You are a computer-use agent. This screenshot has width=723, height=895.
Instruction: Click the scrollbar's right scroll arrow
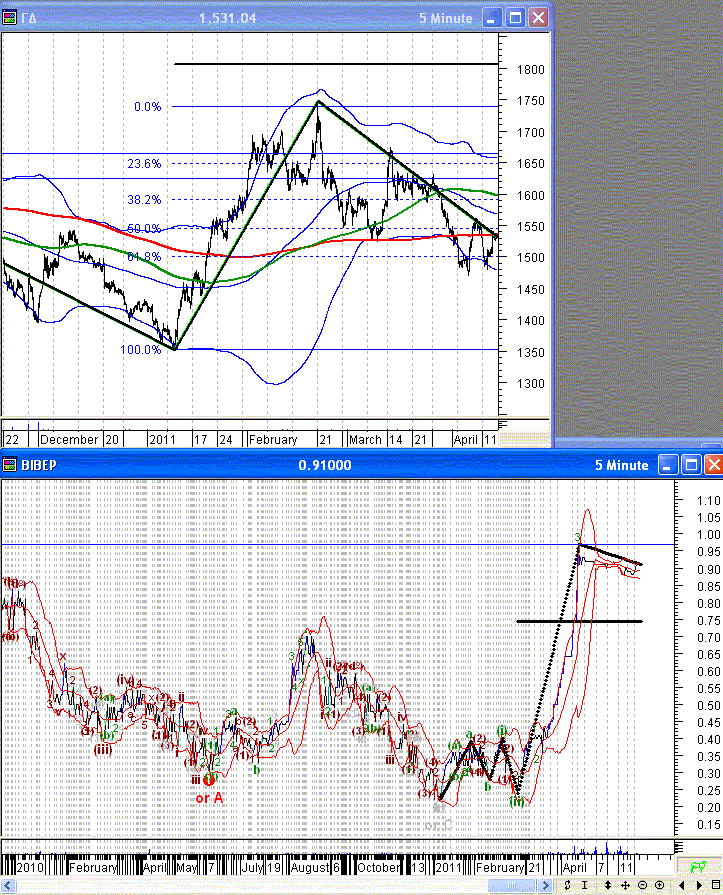point(546,885)
